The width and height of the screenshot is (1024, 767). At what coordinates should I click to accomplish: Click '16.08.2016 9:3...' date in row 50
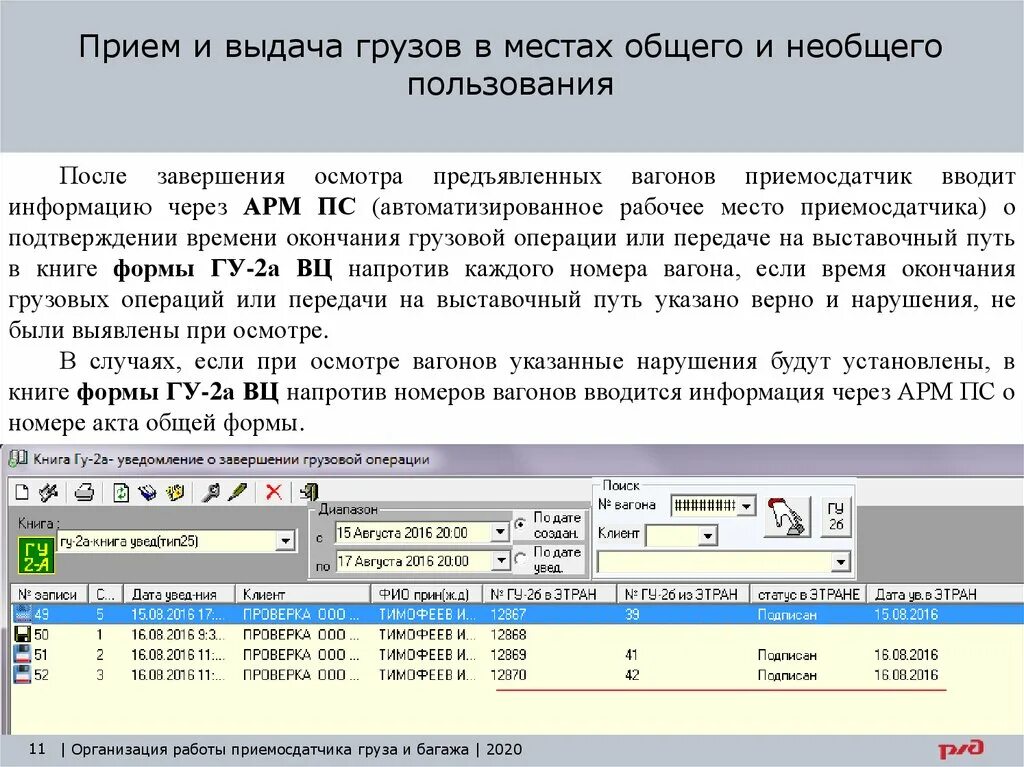(178, 634)
